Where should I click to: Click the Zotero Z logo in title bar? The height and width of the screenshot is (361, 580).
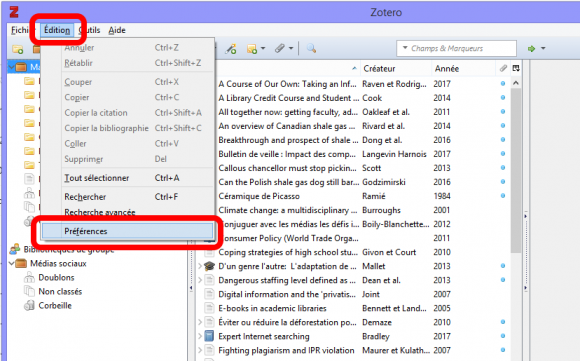click(x=14, y=12)
